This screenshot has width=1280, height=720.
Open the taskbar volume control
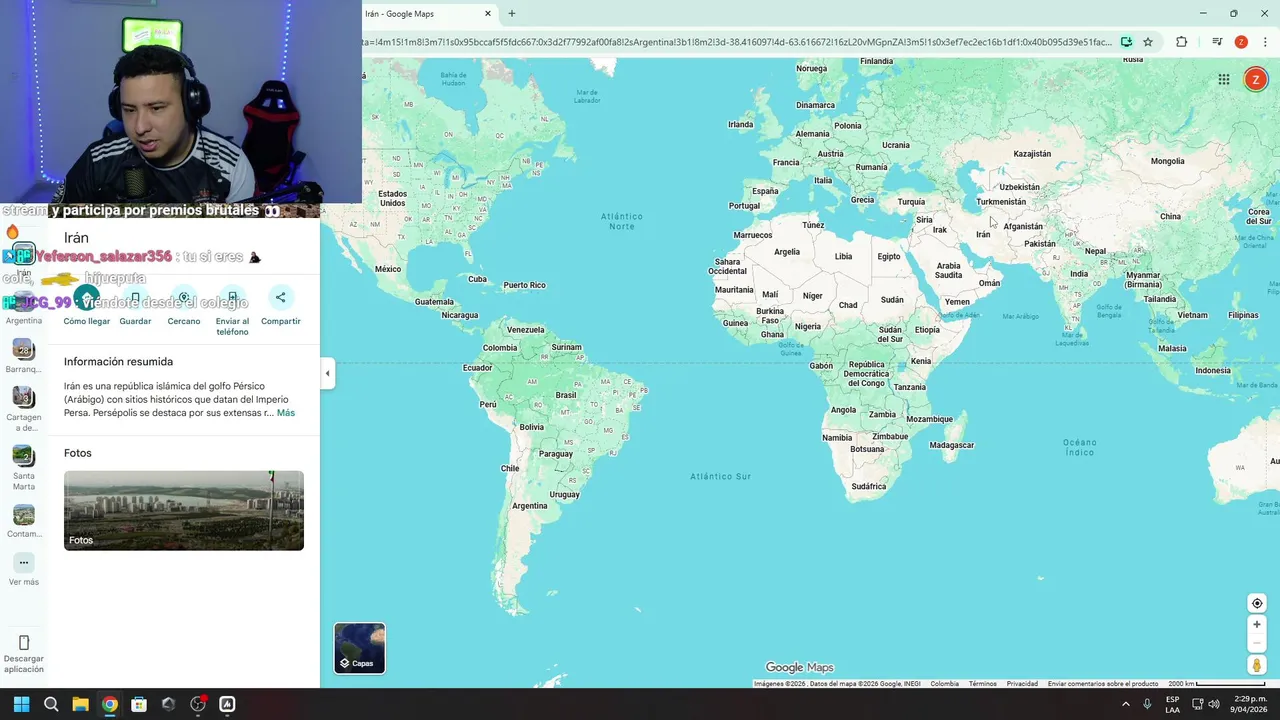pyautogui.click(x=1214, y=704)
